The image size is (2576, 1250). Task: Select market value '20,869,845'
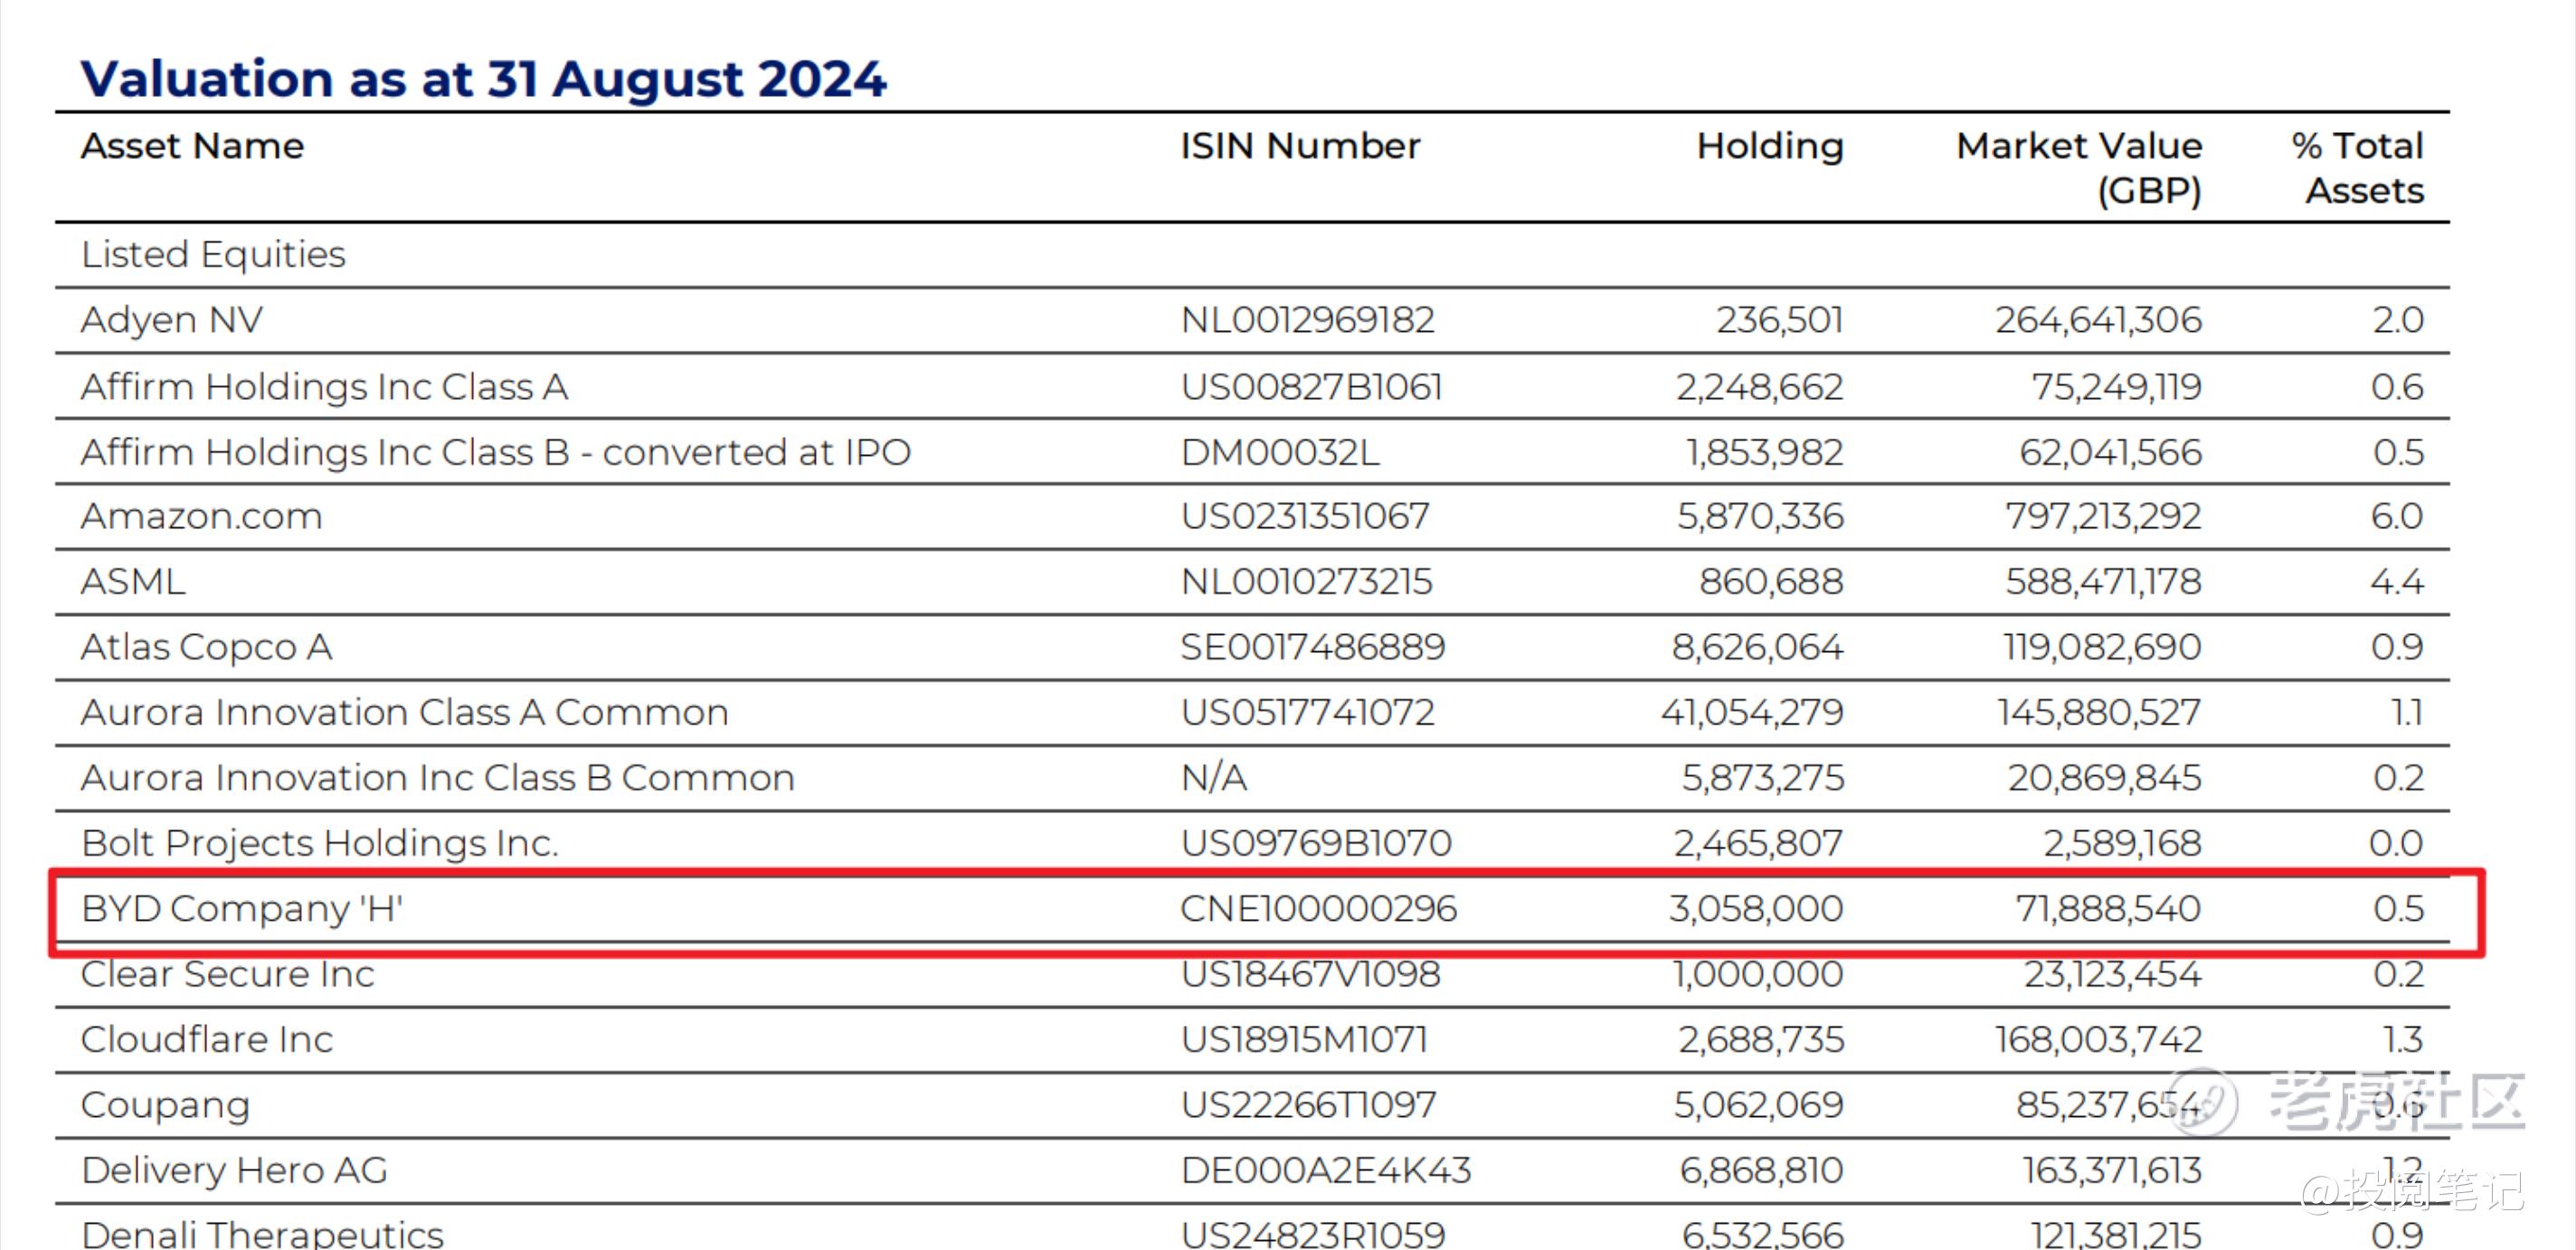2105,778
